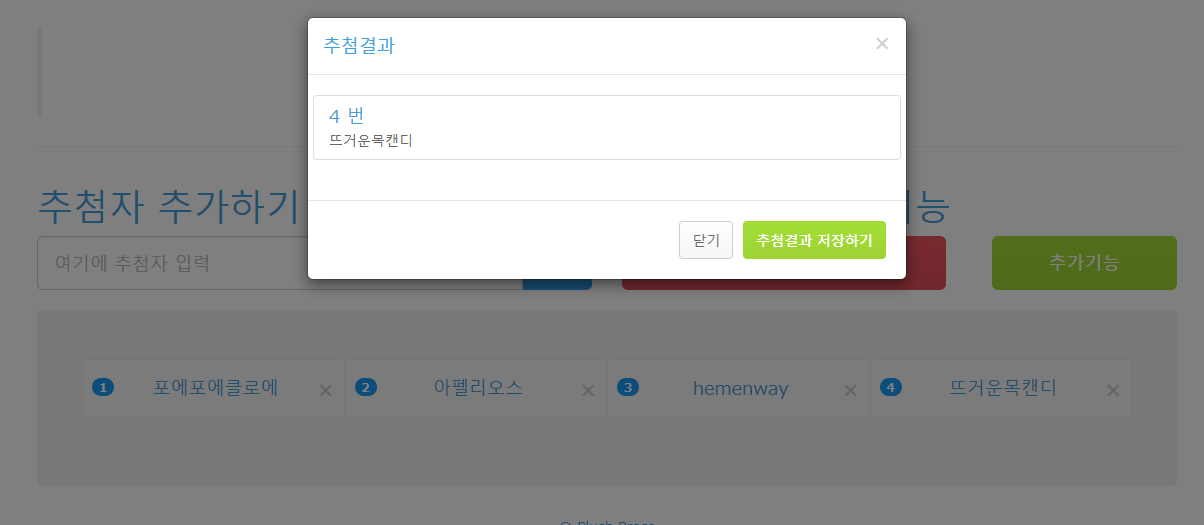Click the 닫기 button
This screenshot has height=525, width=1204.
(706, 240)
